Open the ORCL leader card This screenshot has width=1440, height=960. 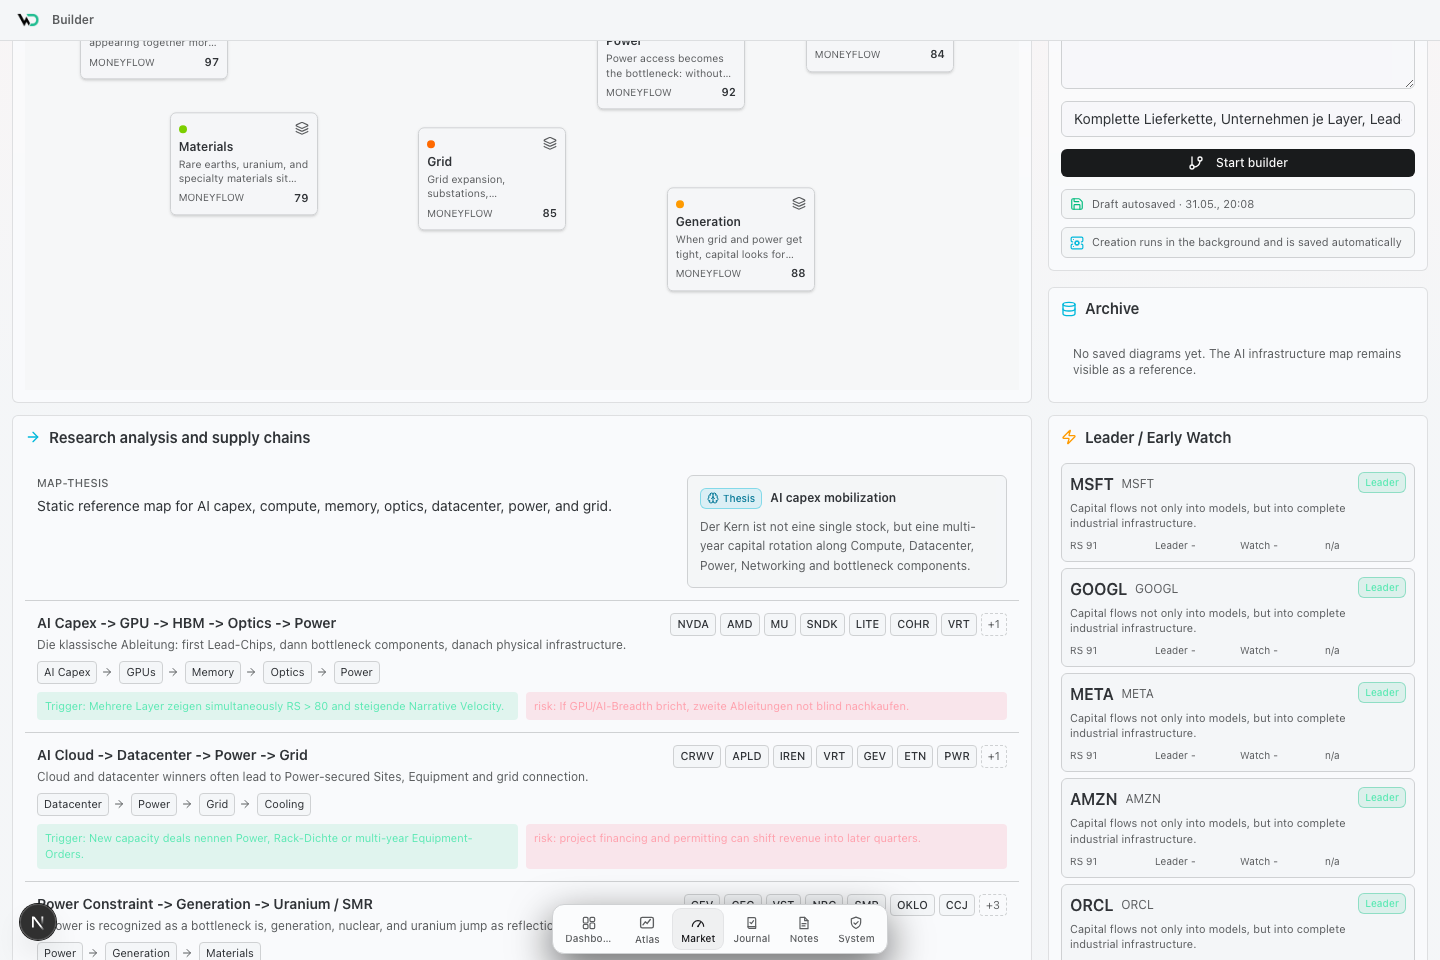pos(1238,922)
